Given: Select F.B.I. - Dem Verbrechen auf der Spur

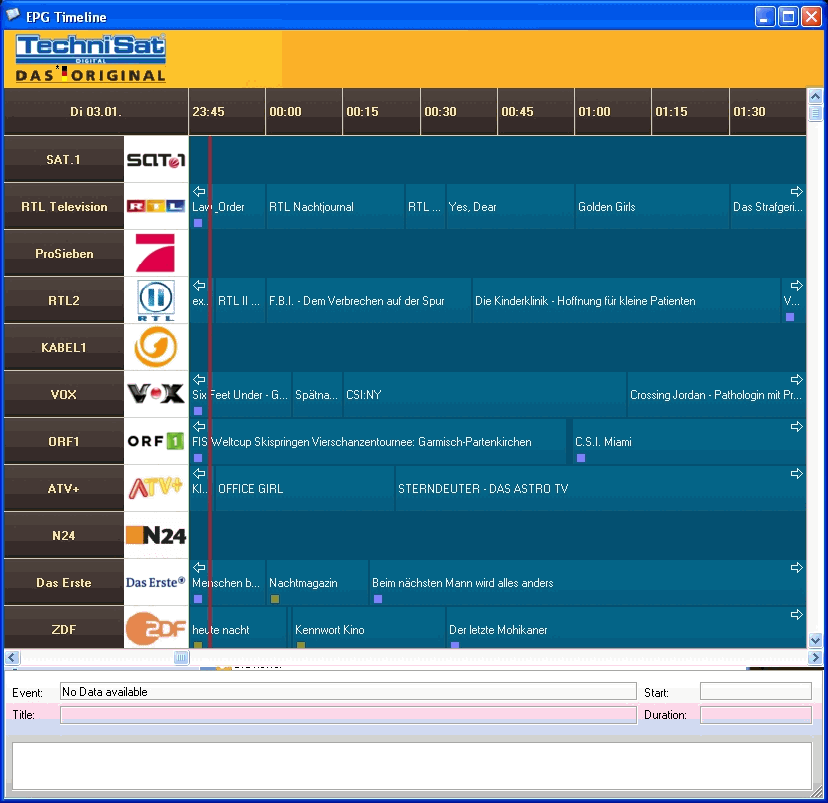Looking at the screenshot, I should click(369, 300).
